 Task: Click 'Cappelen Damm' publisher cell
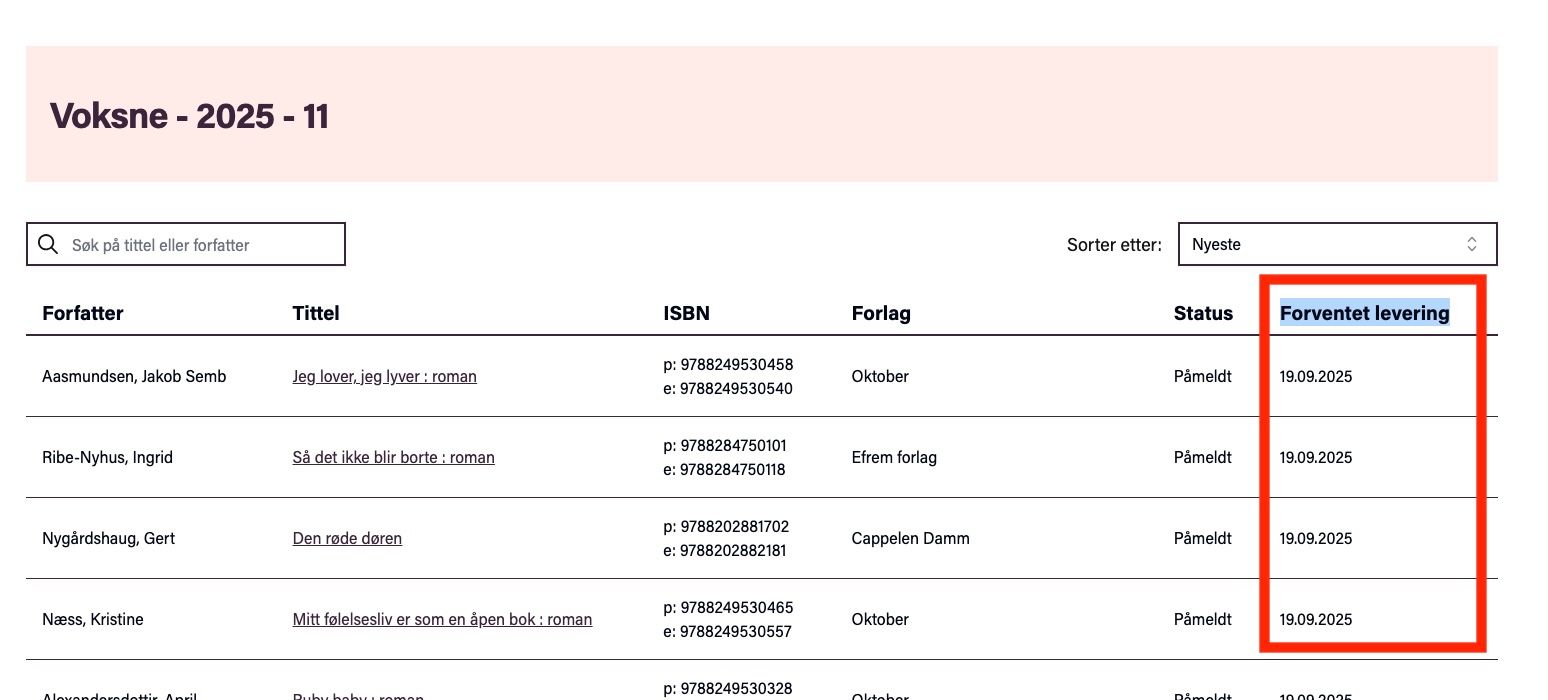point(910,539)
